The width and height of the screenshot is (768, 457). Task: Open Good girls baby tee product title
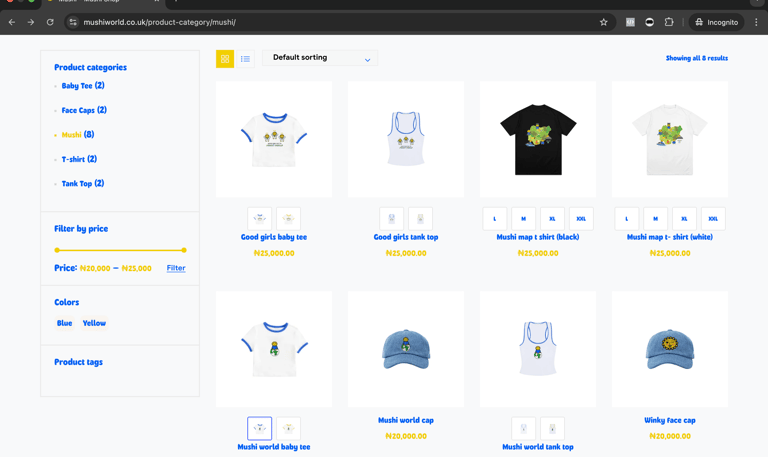click(274, 237)
